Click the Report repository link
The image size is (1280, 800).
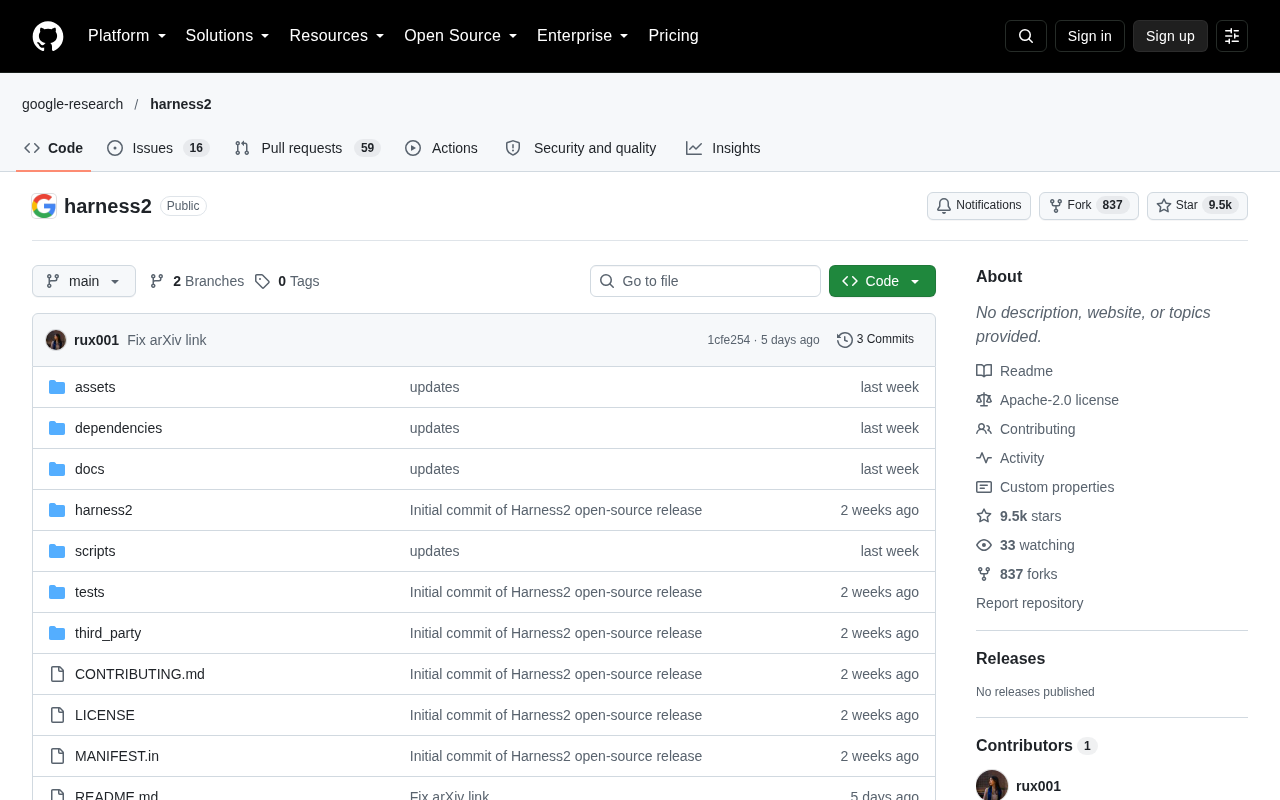[x=1029, y=603]
